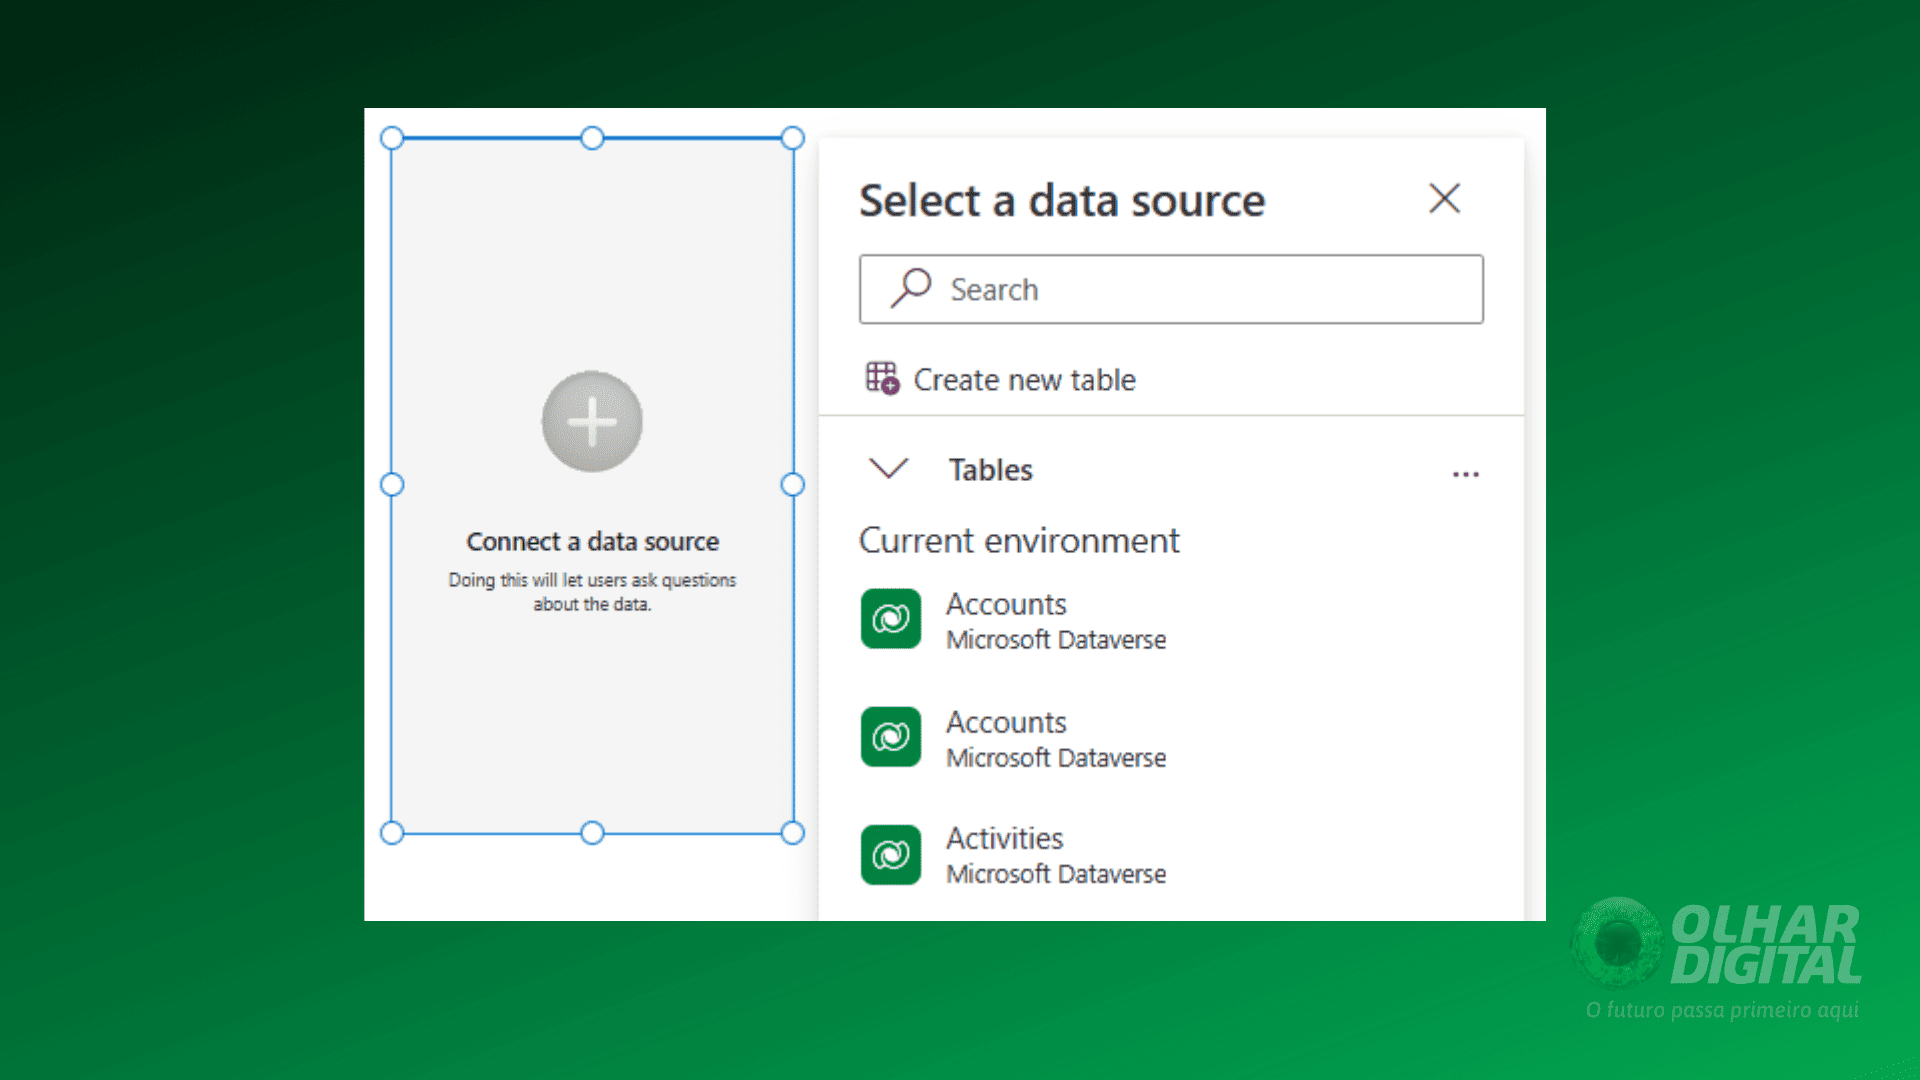The image size is (1920, 1080).
Task: Click the plus icon to connect data
Action: point(592,421)
